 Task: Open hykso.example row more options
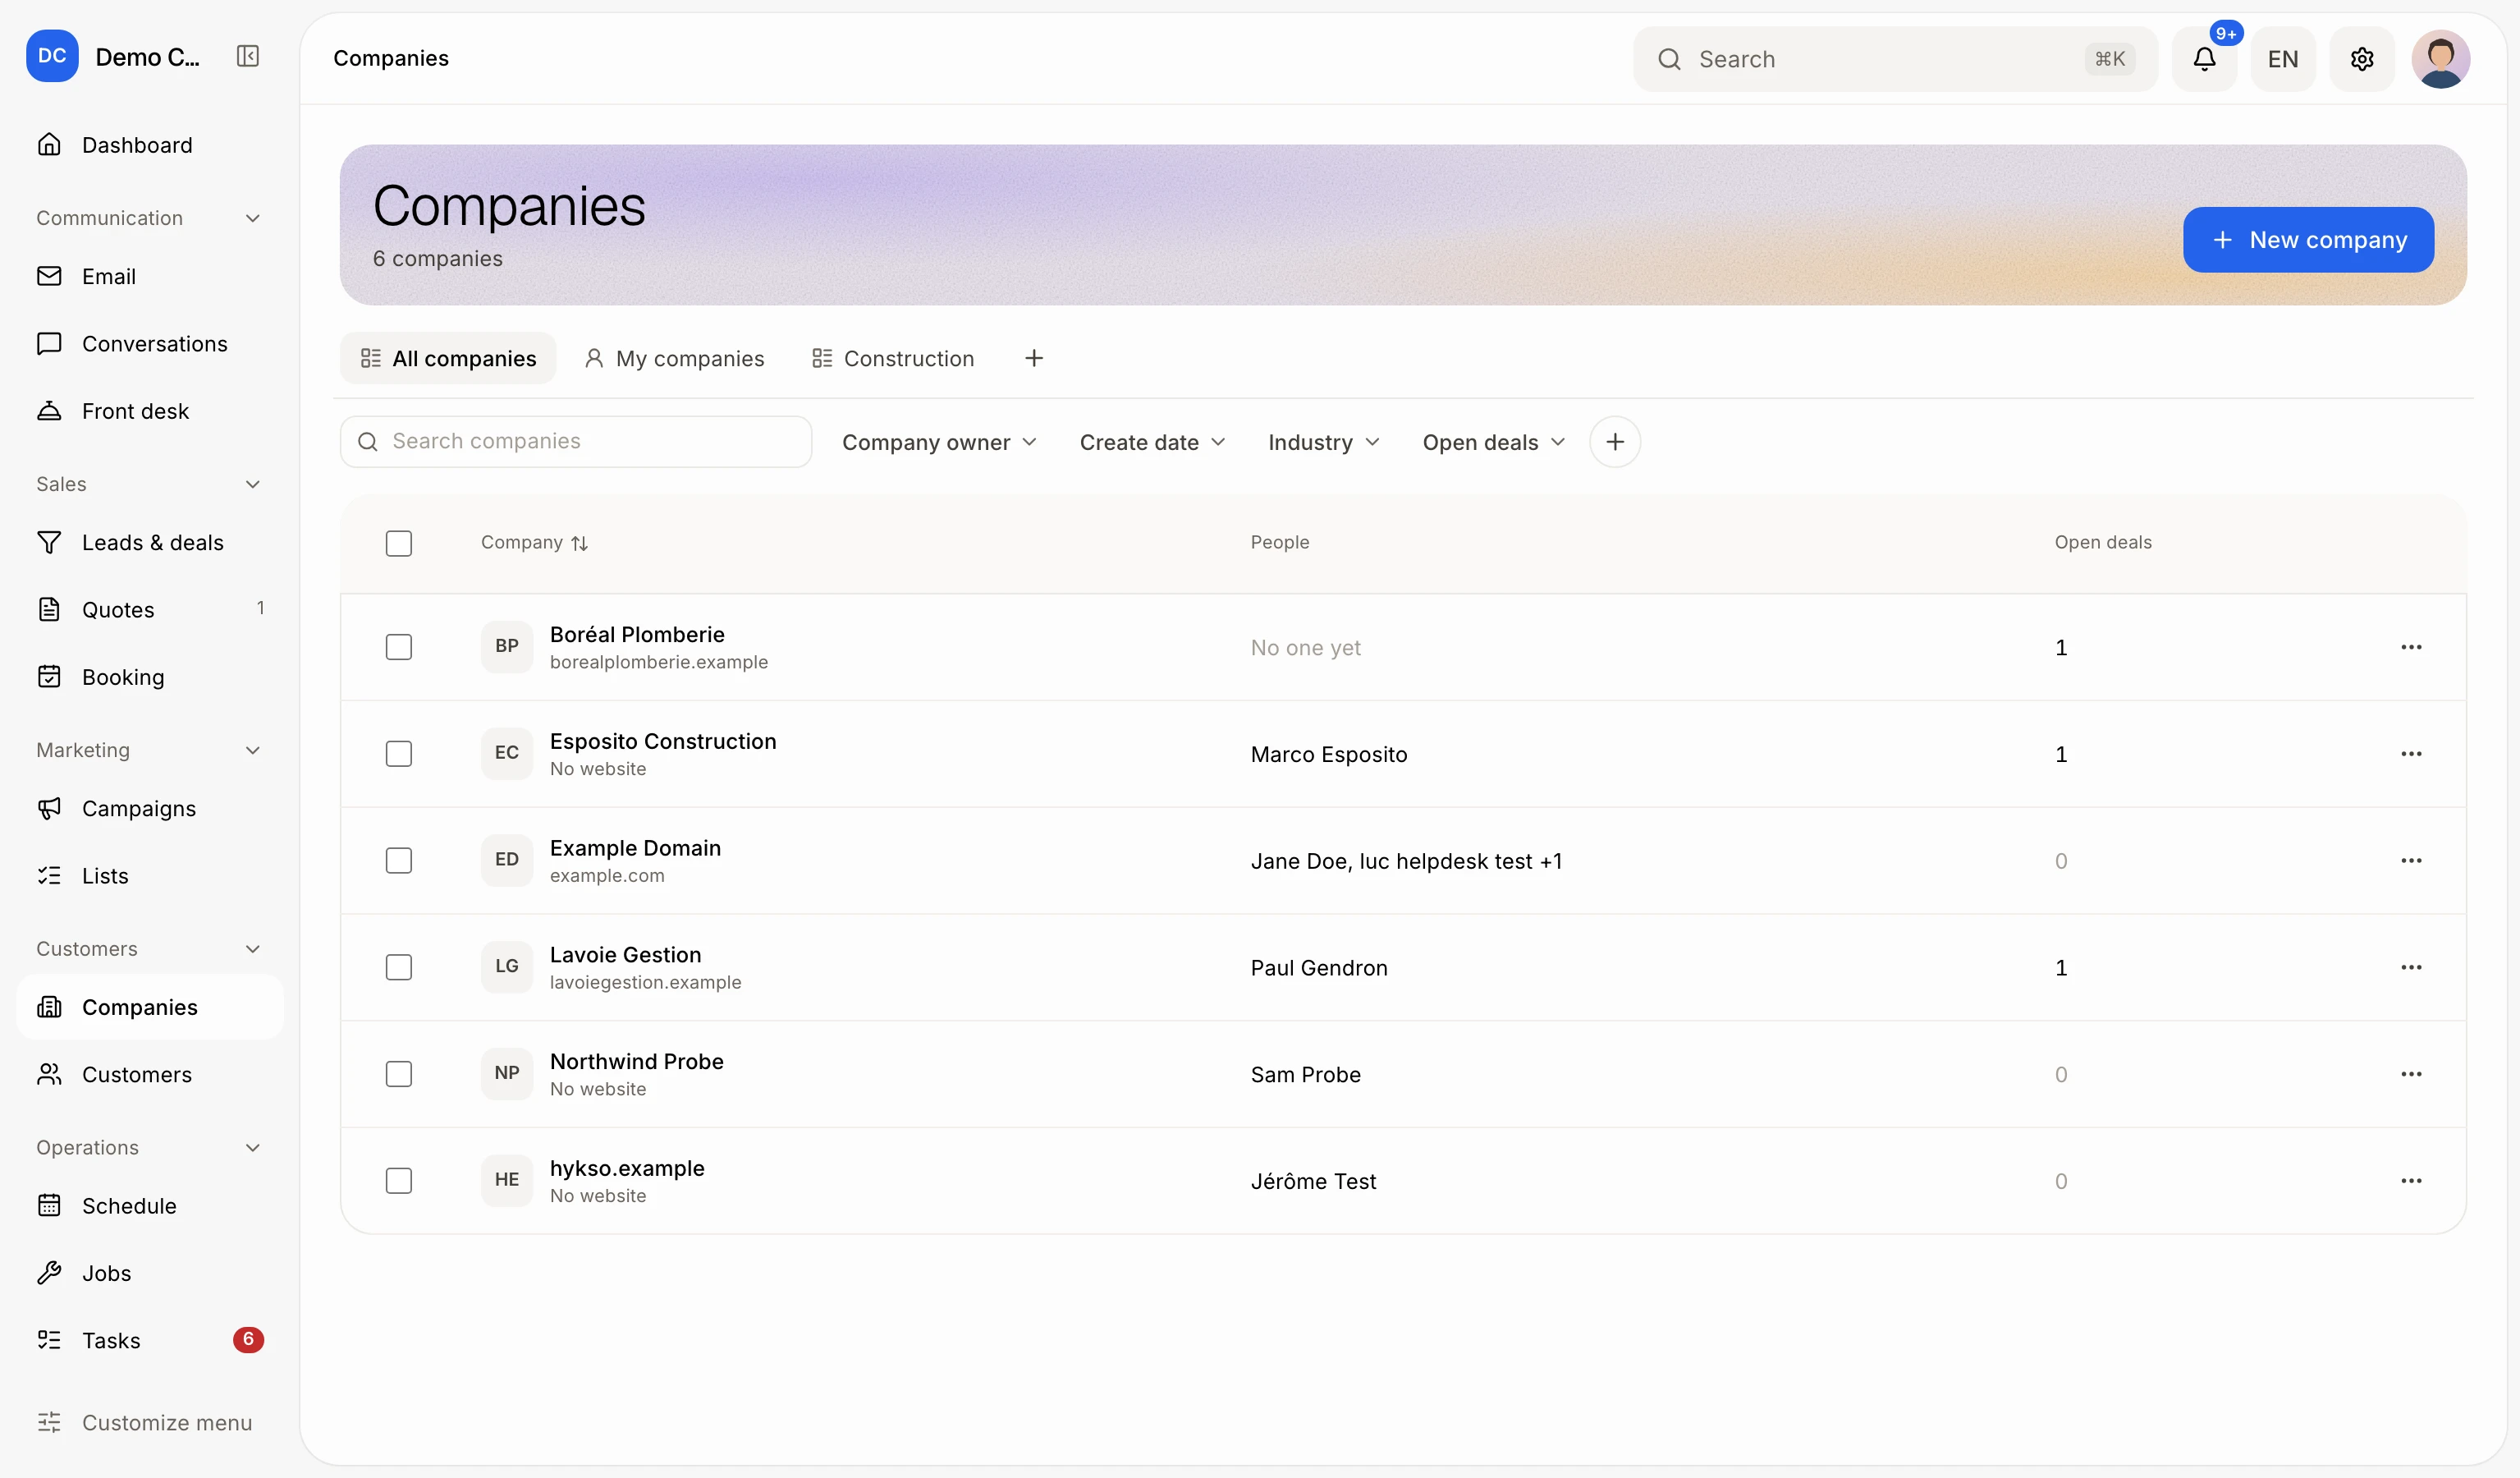(x=2411, y=1181)
